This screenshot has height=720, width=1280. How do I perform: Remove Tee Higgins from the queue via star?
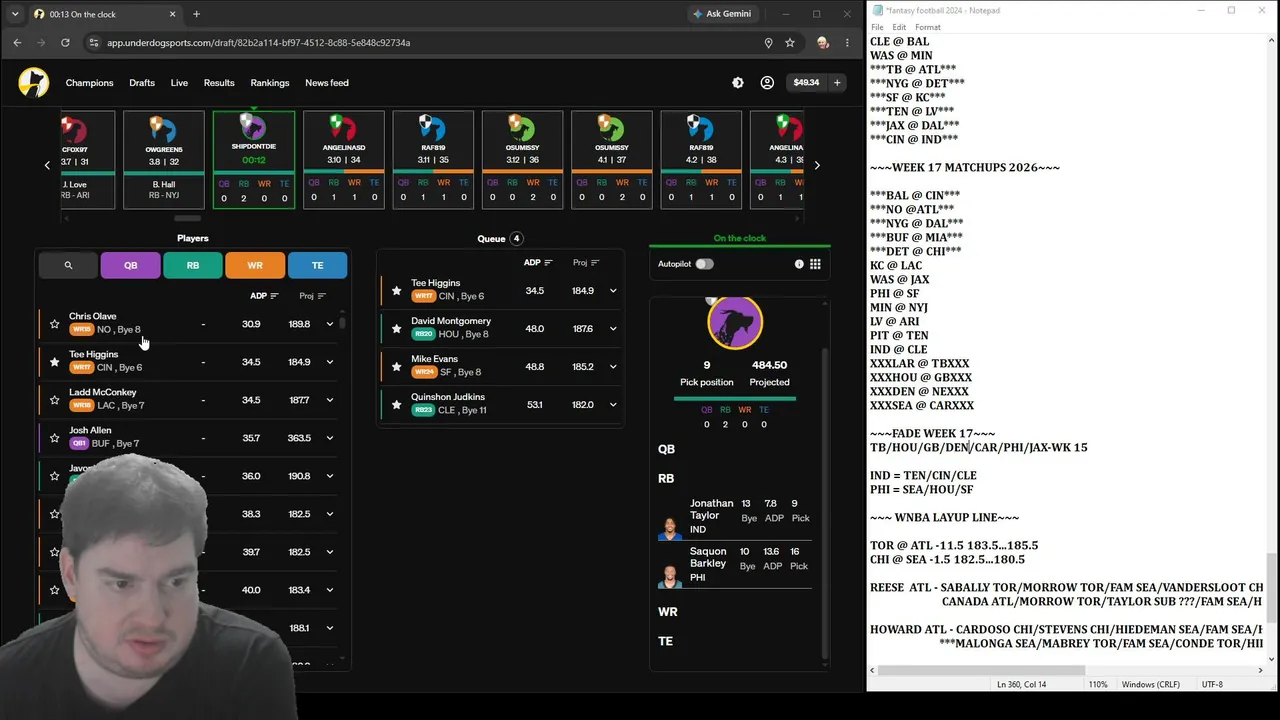click(396, 291)
